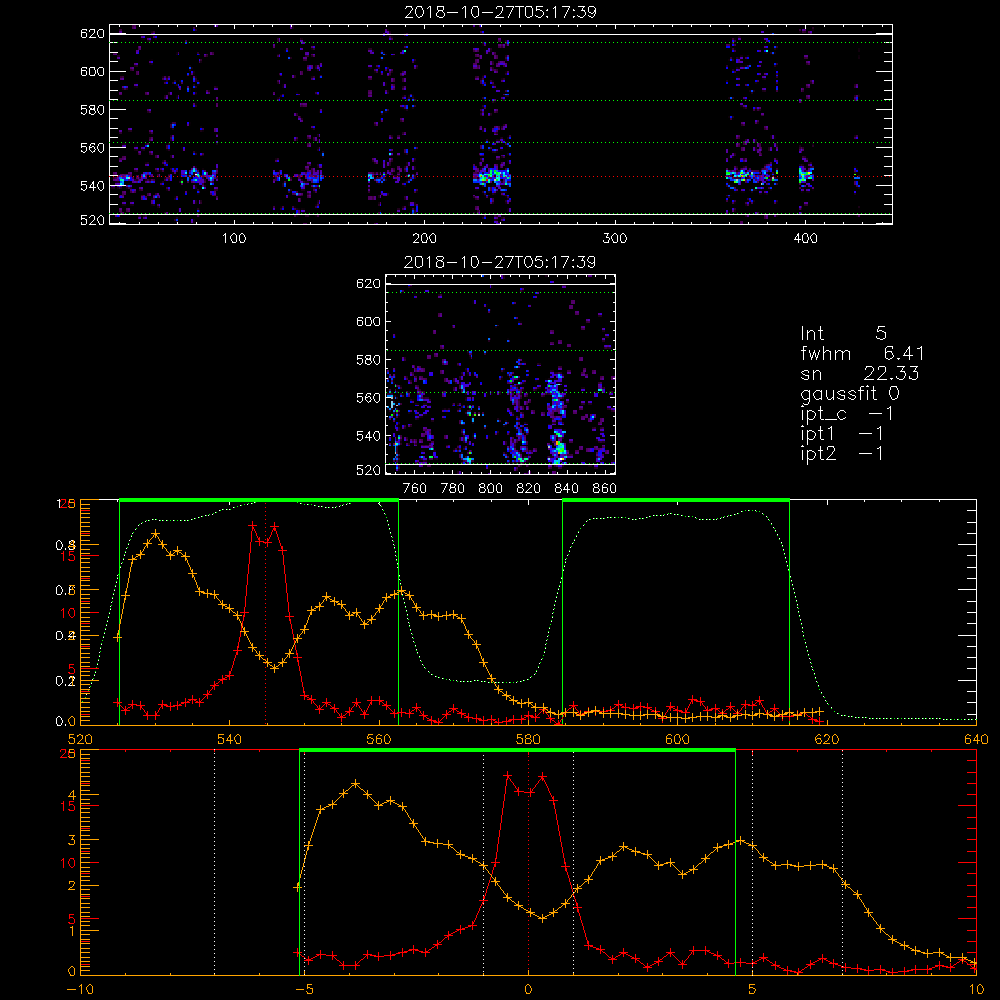Click x-axis label 560 on profile plot
The height and width of the screenshot is (1000, 1000).
(x=379, y=740)
